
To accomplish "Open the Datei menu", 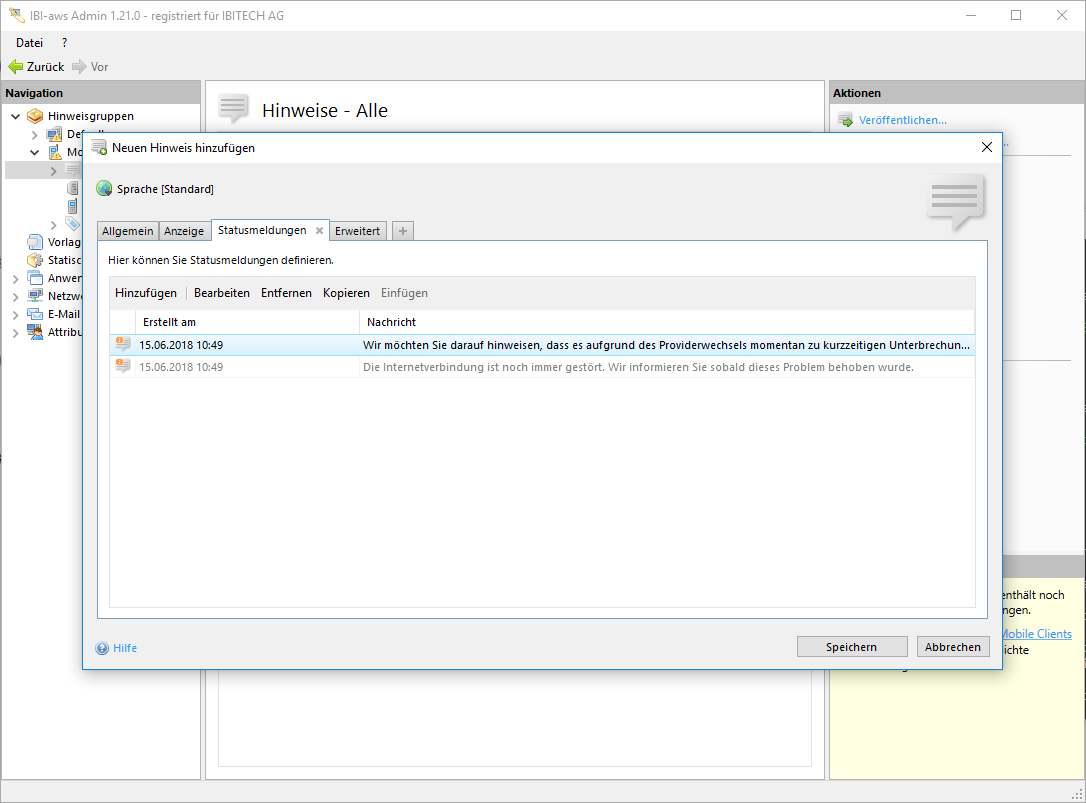I will [29, 43].
